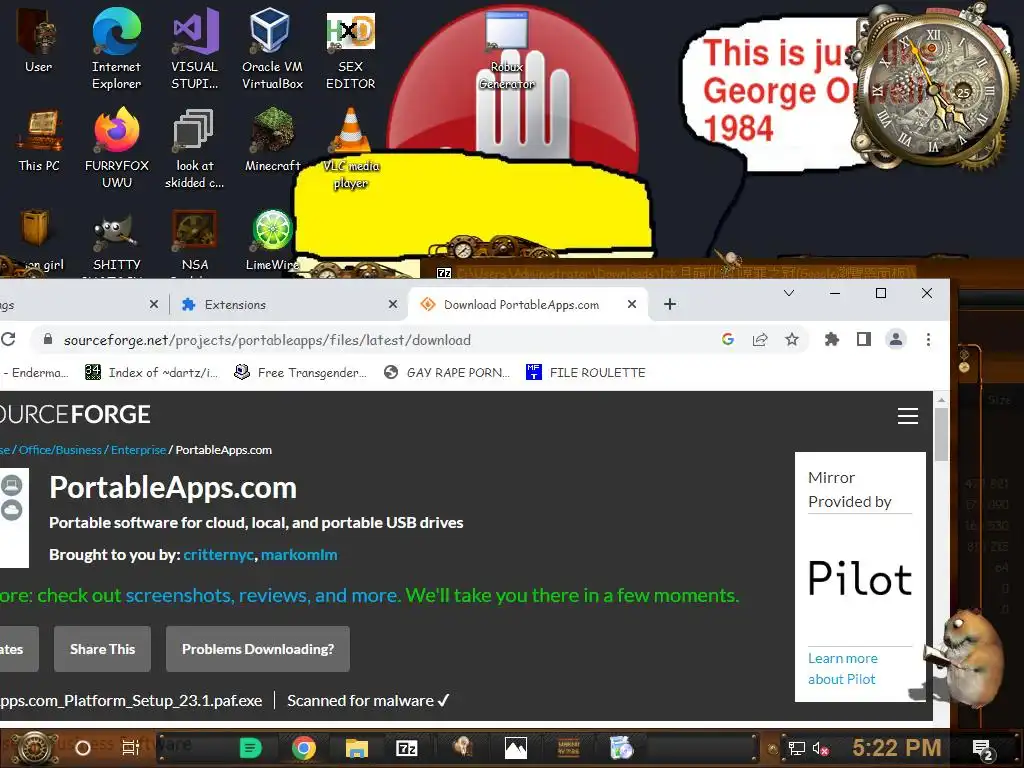Click the Google icon in the address bar

tap(728, 340)
